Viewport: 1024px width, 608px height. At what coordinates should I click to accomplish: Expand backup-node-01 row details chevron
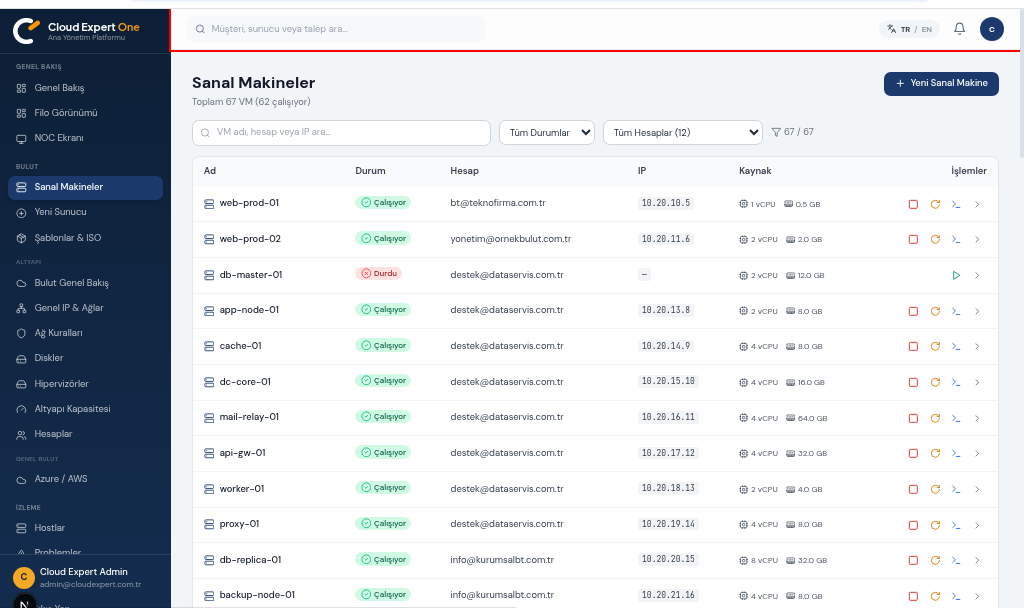(977, 596)
